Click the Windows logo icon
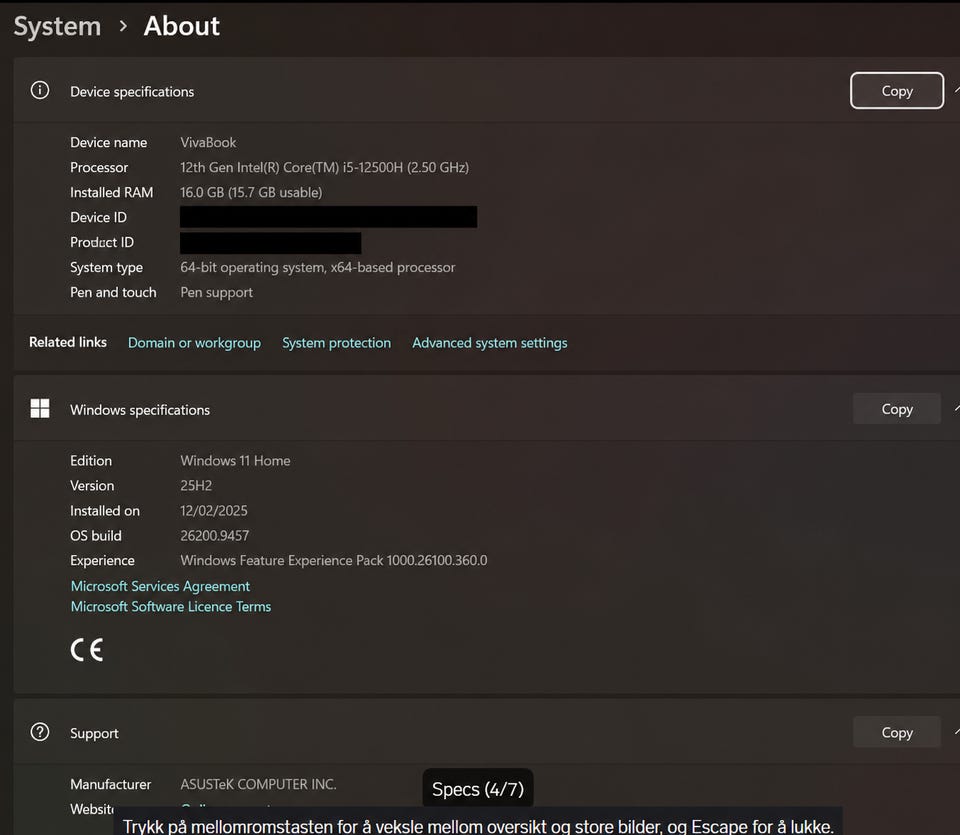 click(x=40, y=408)
